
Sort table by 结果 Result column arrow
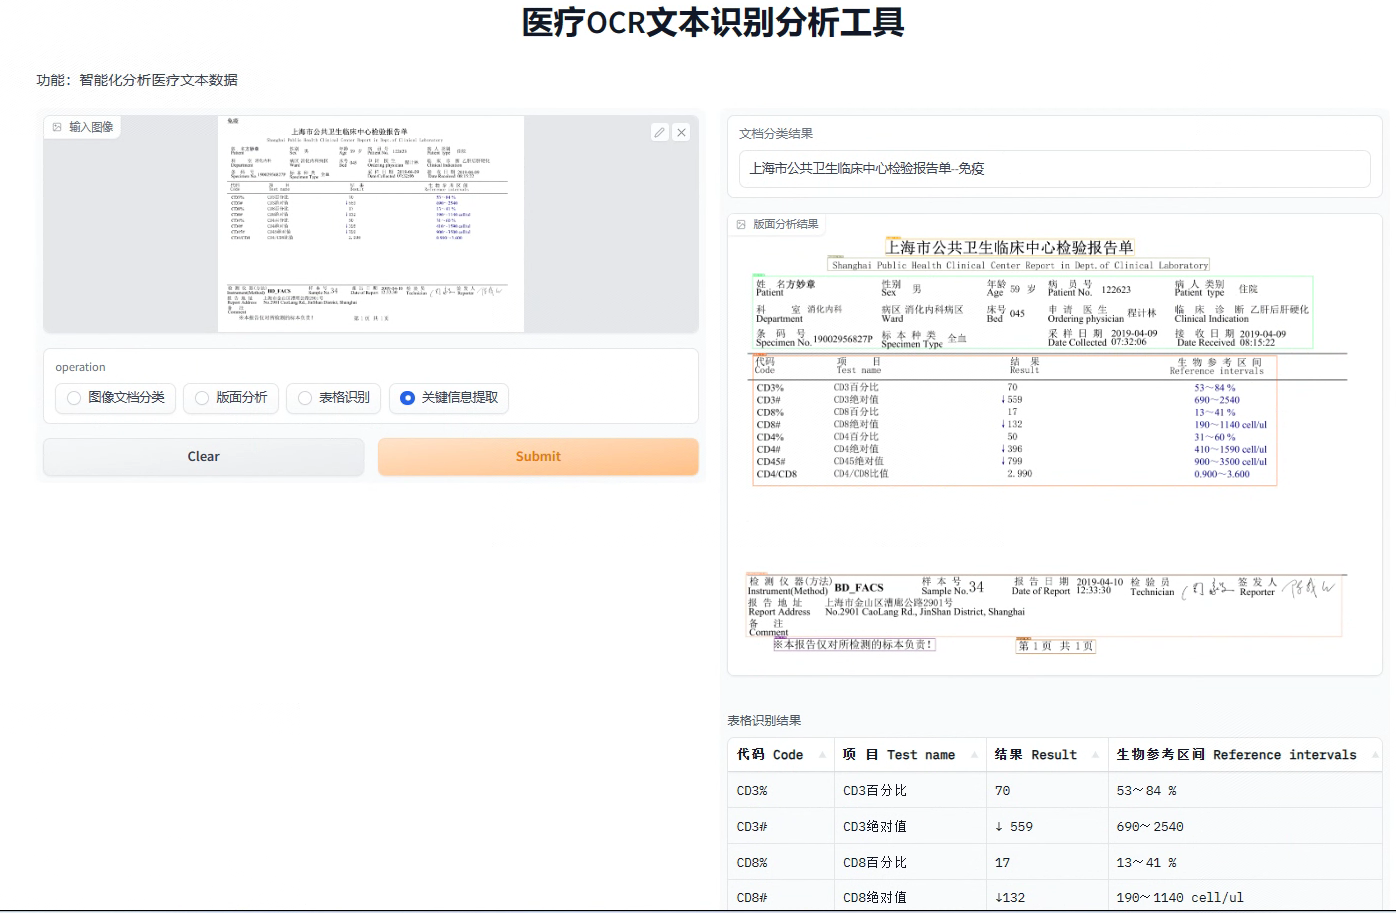[x=1096, y=755]
